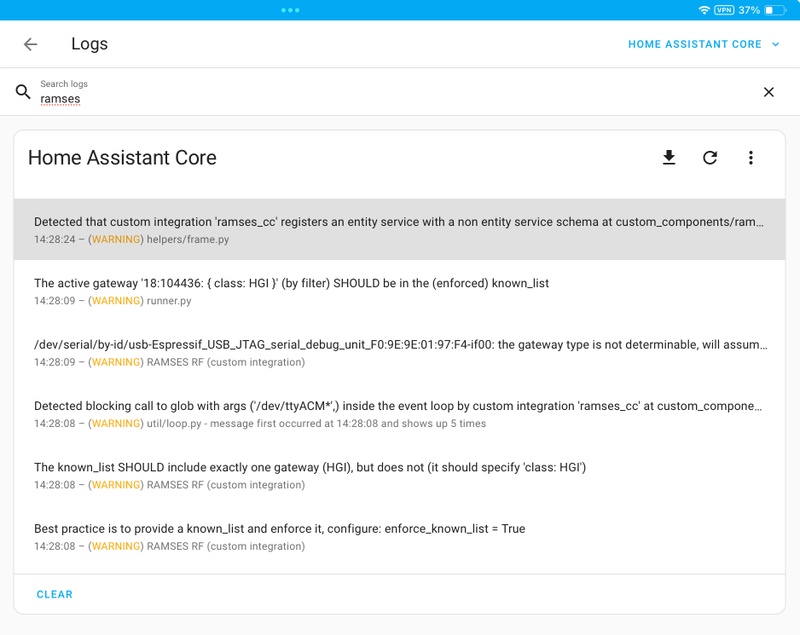Image resolution: width=800 pixels, height=635 pixels.
Task: Clear all log entries with CLEAR button
Action: [55, 594]
